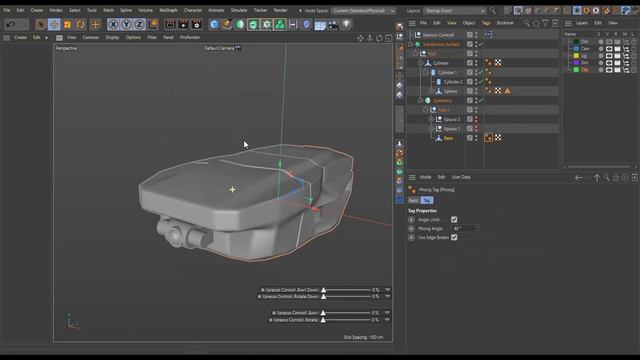
Task: Click the Extrude generator icon
Action: [x=253, y=24]
